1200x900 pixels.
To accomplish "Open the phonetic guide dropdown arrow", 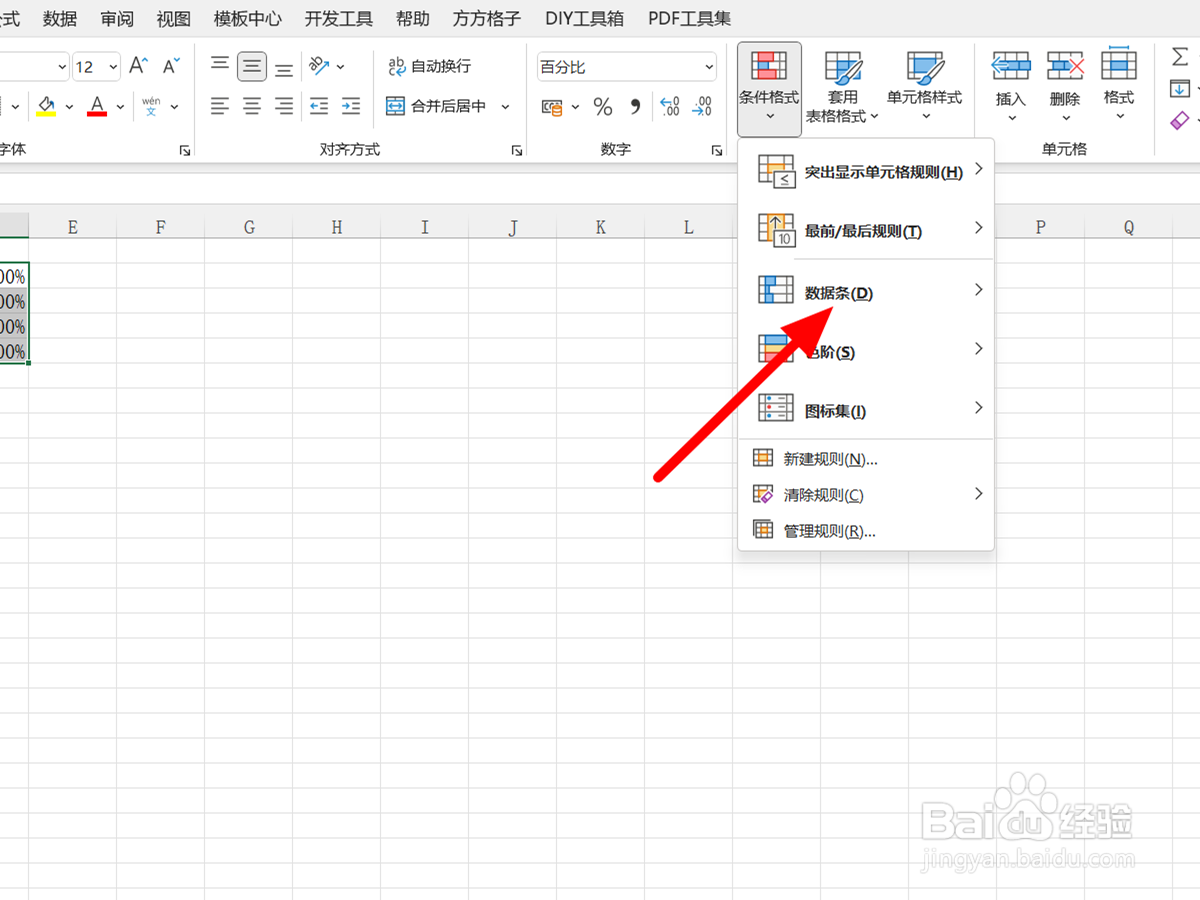I will click(174, 106).
